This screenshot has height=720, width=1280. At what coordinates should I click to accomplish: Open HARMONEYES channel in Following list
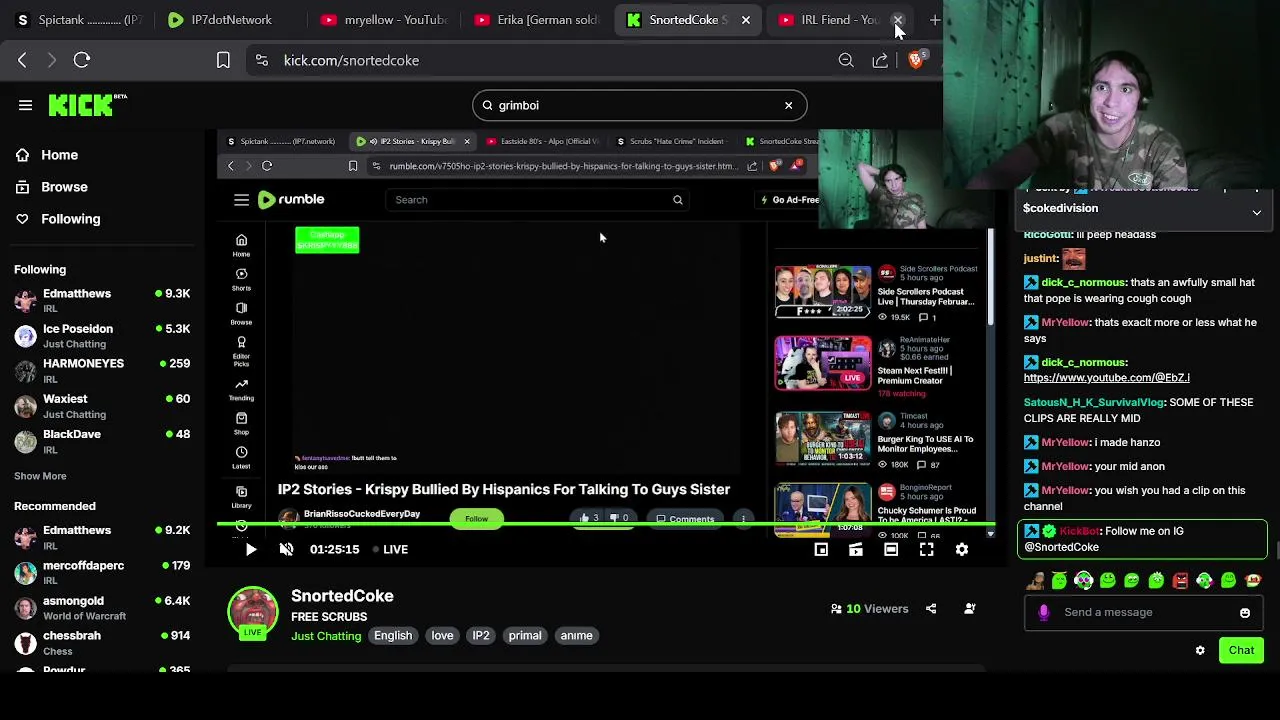pos(102,371)
